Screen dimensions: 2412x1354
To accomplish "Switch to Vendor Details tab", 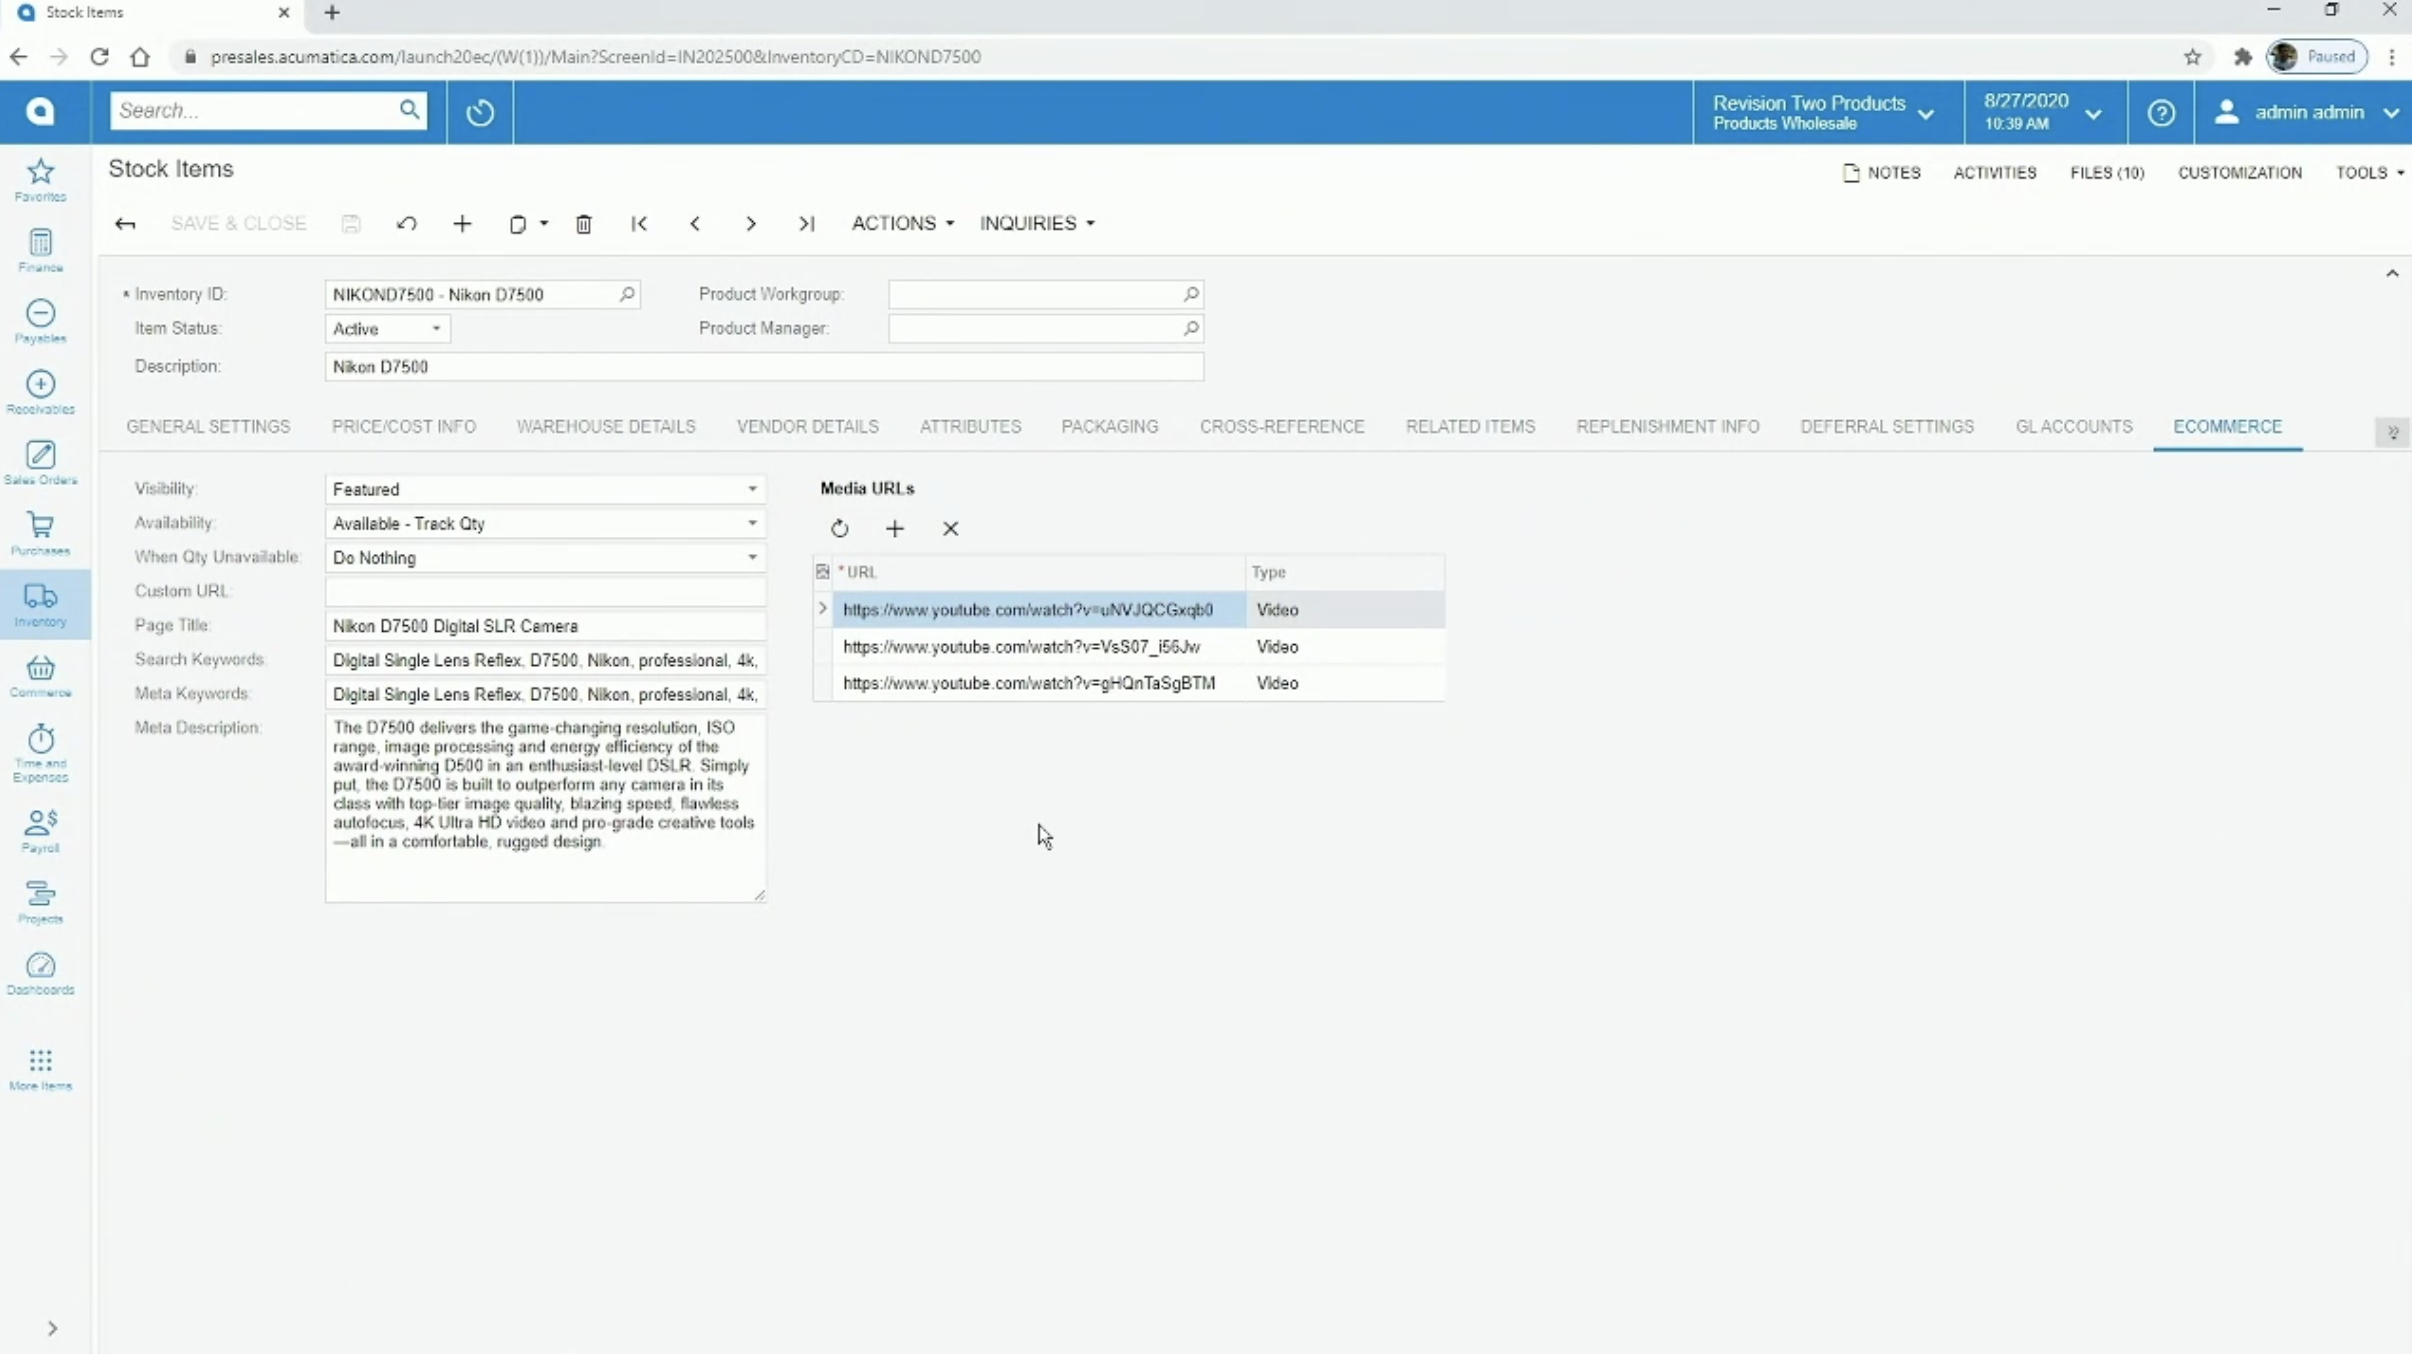I will [808, 427].
